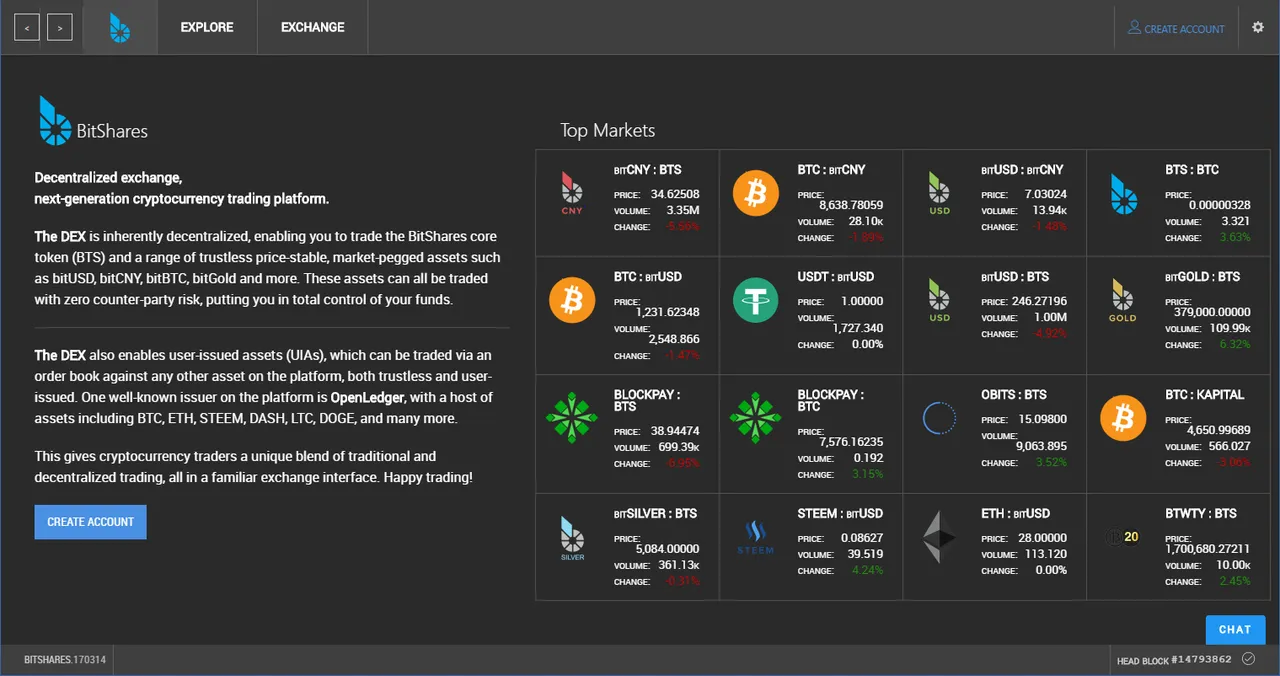Click the BitShares icon in BTS : BTC market
The width and height of the screenshot is (1280, 676).
coord(1123,194)
